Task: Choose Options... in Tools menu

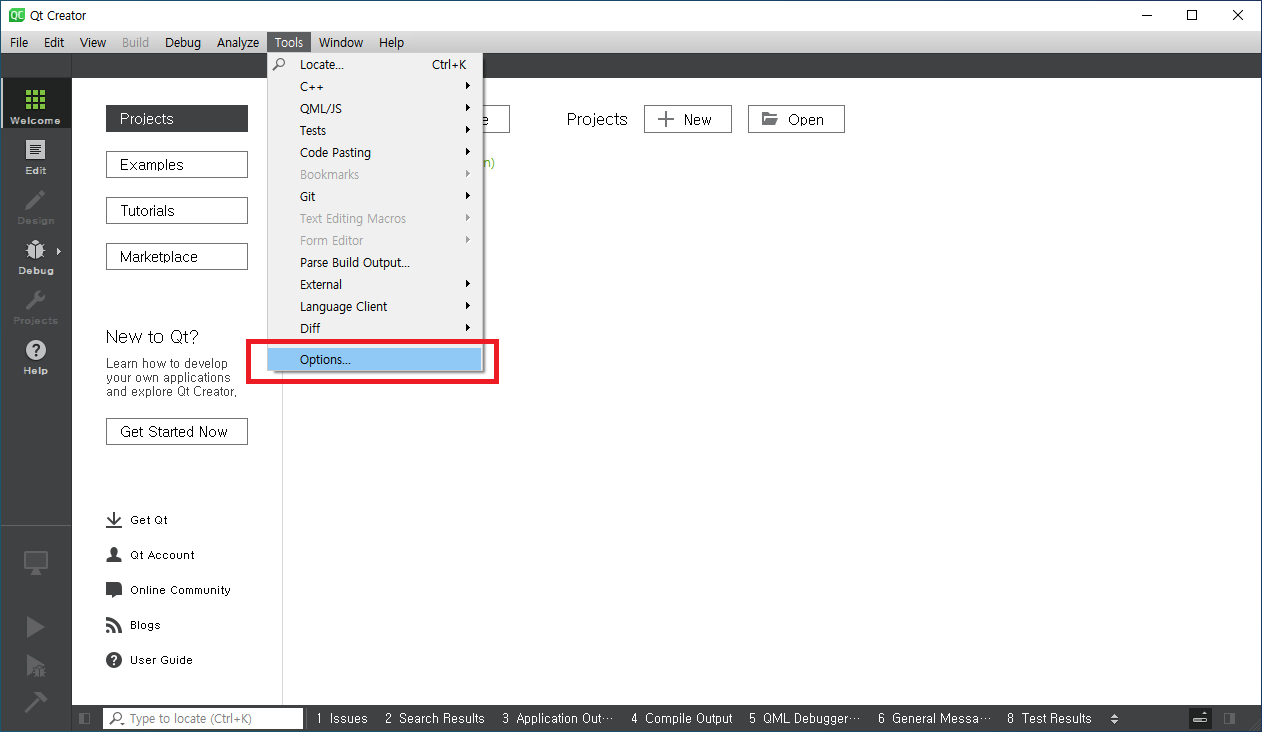Action: coord(375,360)
